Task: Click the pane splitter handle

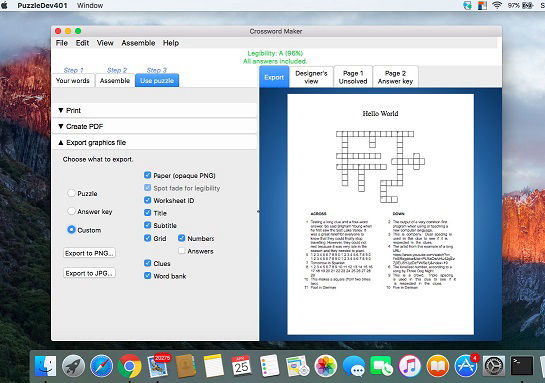Action: [258, 211]
